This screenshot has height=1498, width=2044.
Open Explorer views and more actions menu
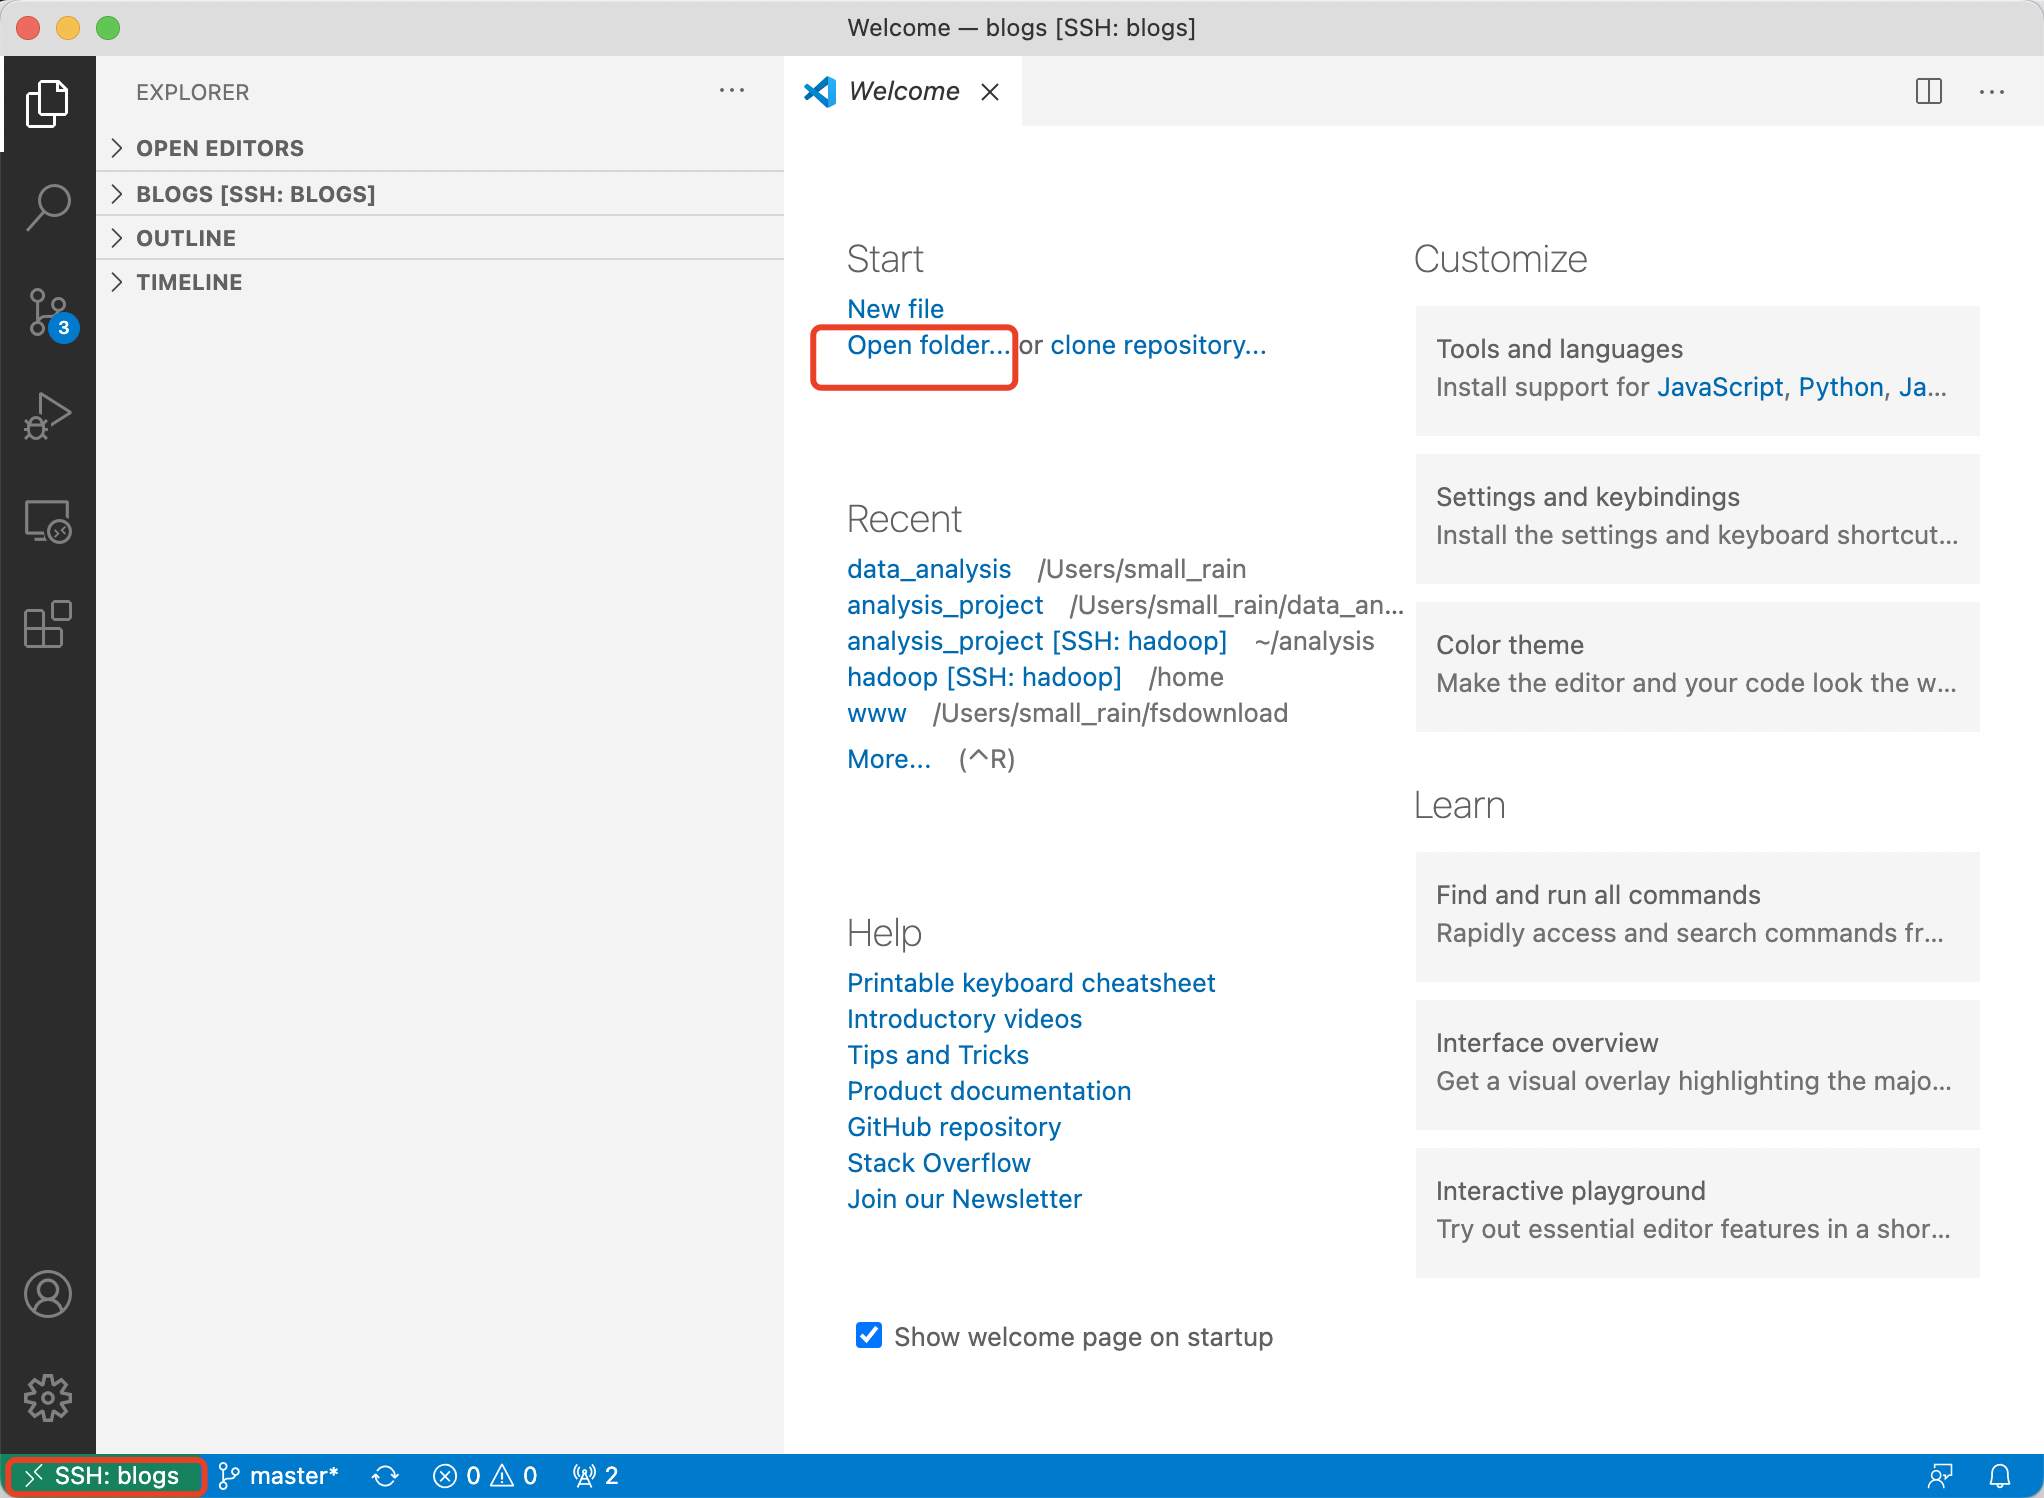pos(731,91)
